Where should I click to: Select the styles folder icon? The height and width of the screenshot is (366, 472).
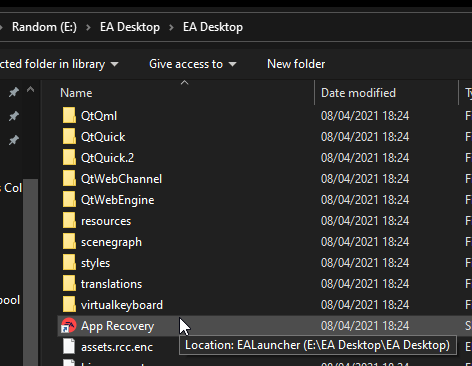[x=69, y=263]
